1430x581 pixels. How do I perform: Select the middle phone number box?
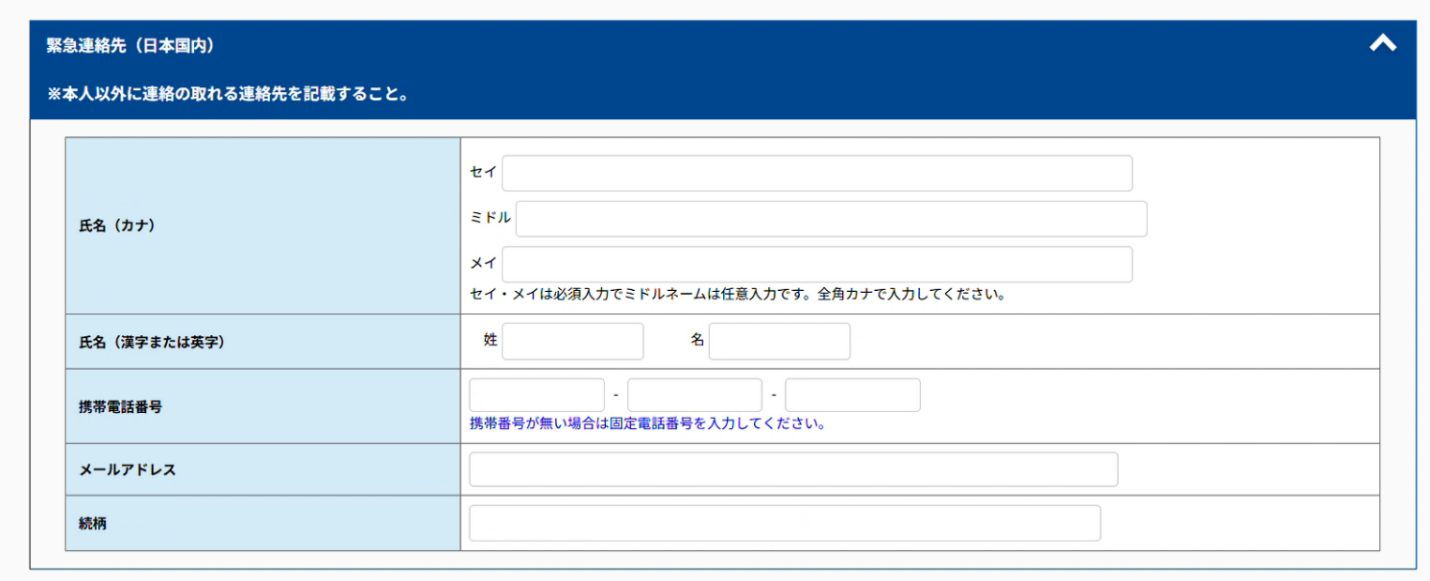(695, 395)
